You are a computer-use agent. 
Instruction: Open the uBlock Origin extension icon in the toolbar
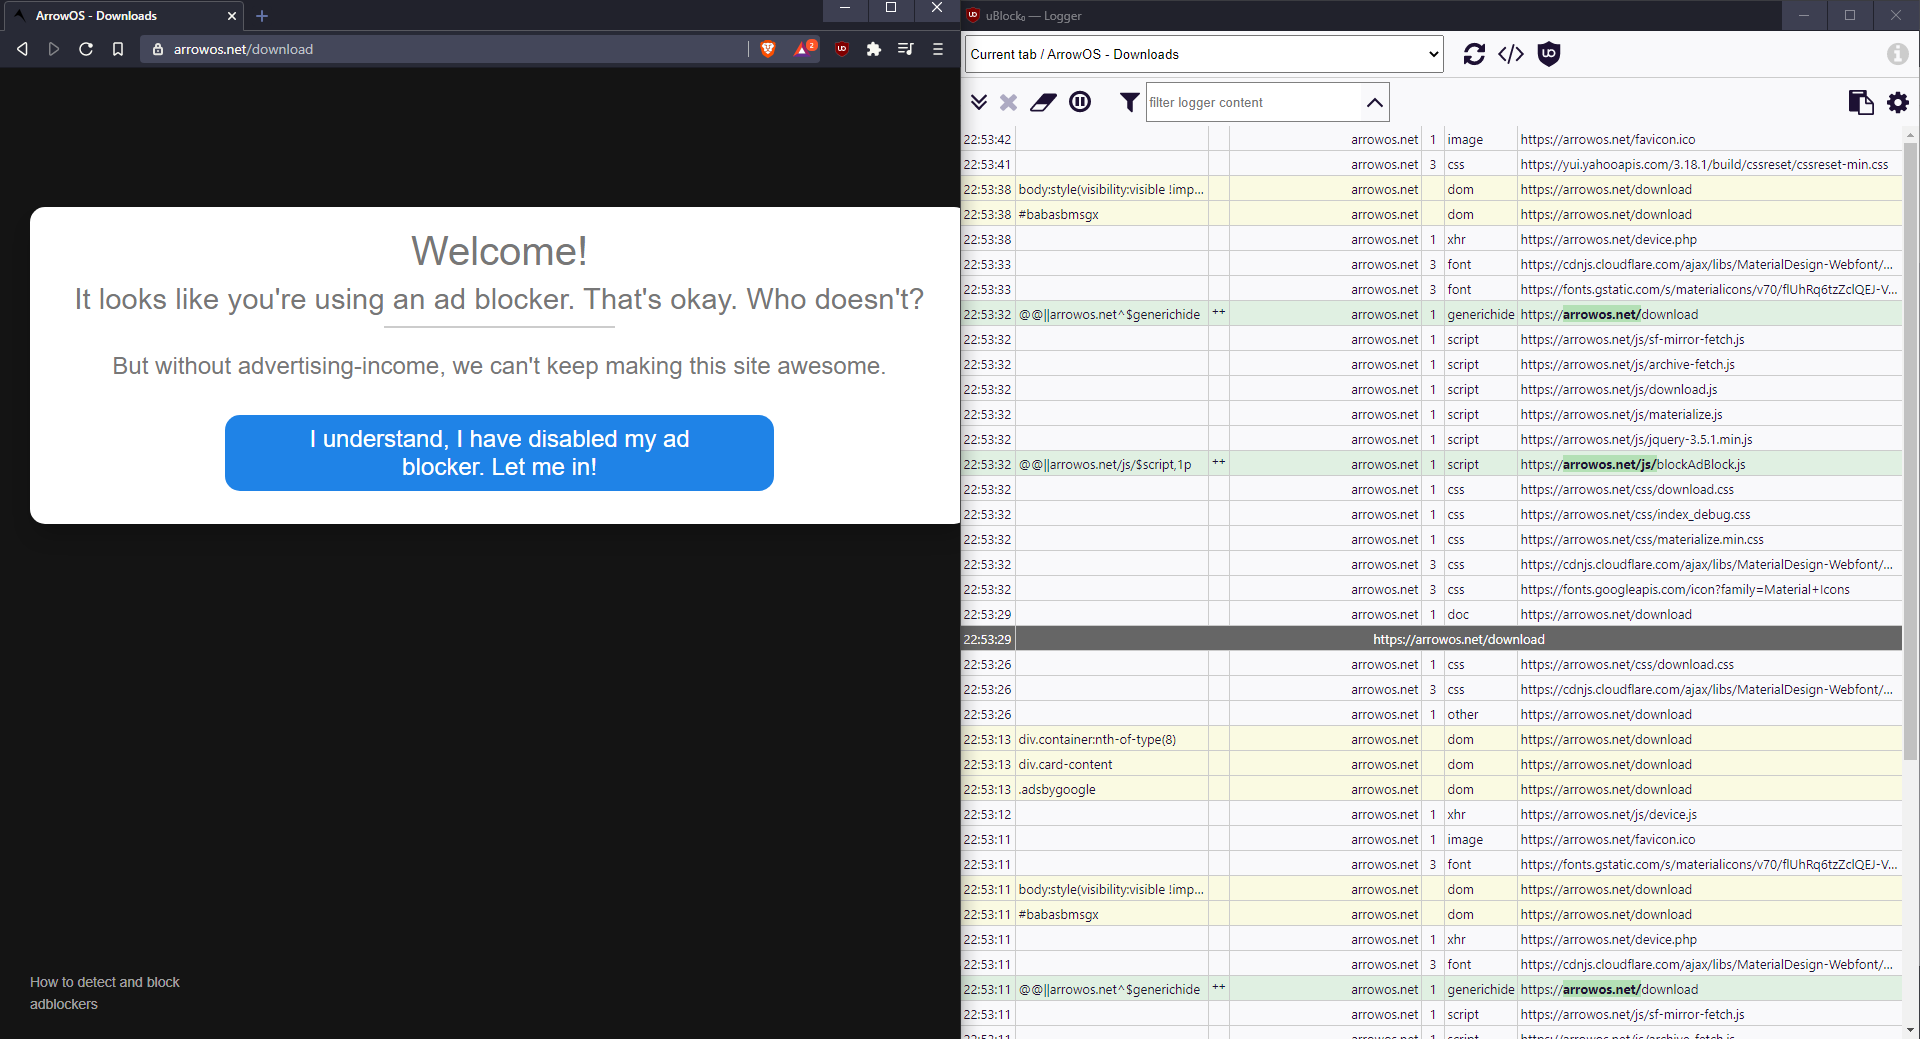click(840, 48)
